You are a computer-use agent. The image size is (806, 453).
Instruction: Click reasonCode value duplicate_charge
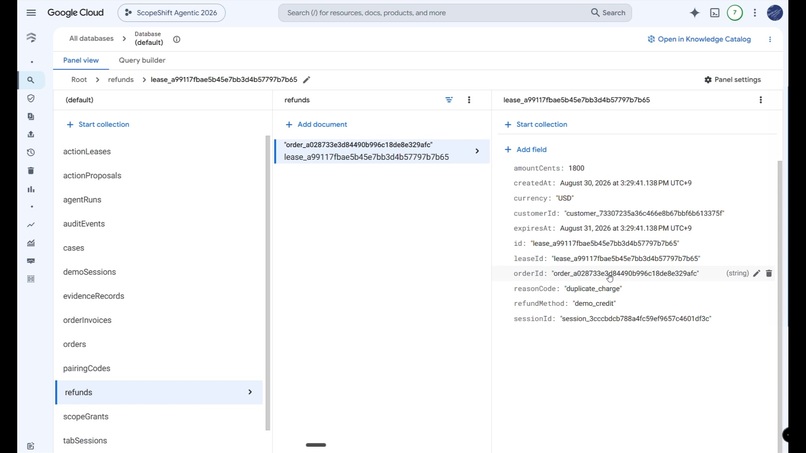click(593, 288)
